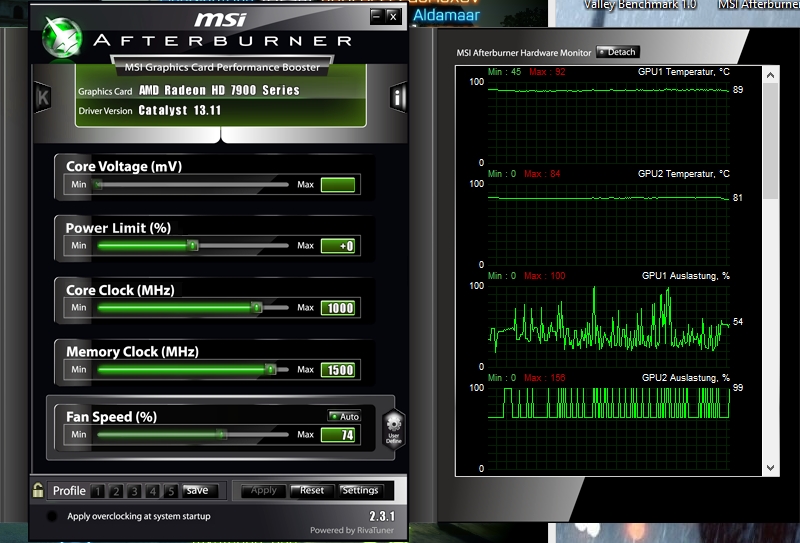Viewport: 800px width, 543px height.
Task: Minimize the Afterburner window
Action: point(377,16)
